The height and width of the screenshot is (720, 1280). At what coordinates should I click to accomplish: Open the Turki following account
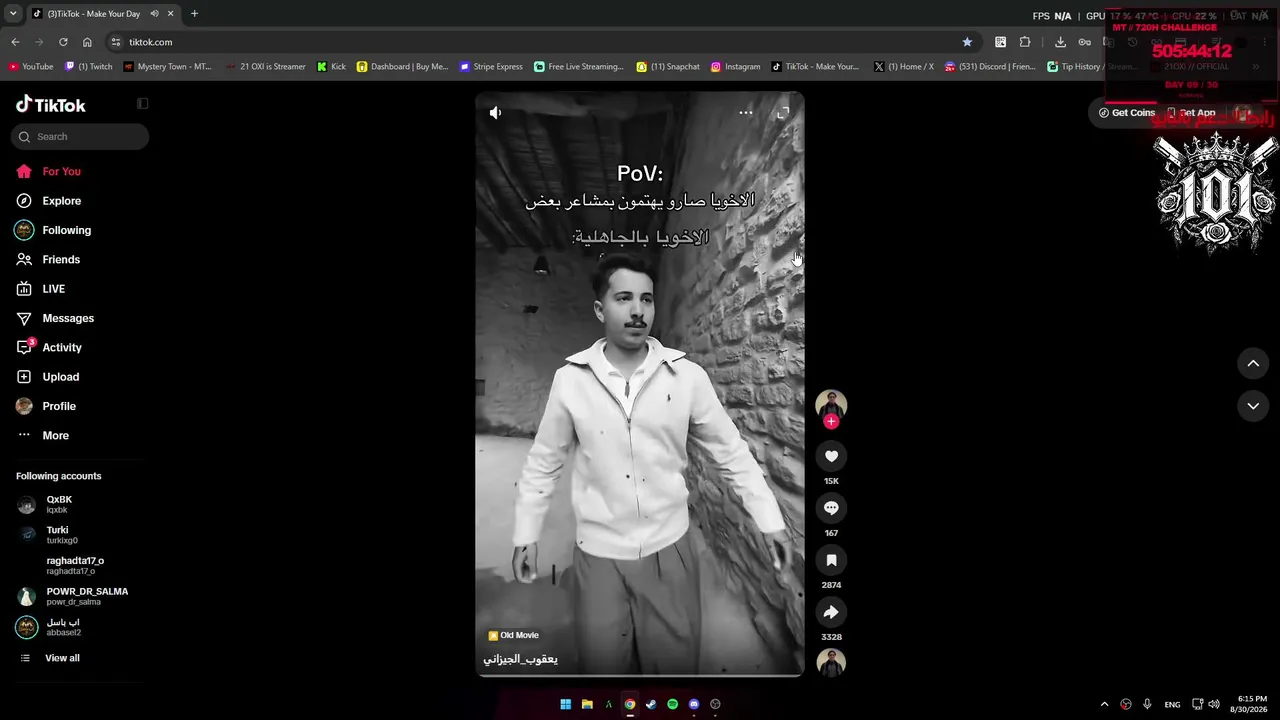point(47,535)
